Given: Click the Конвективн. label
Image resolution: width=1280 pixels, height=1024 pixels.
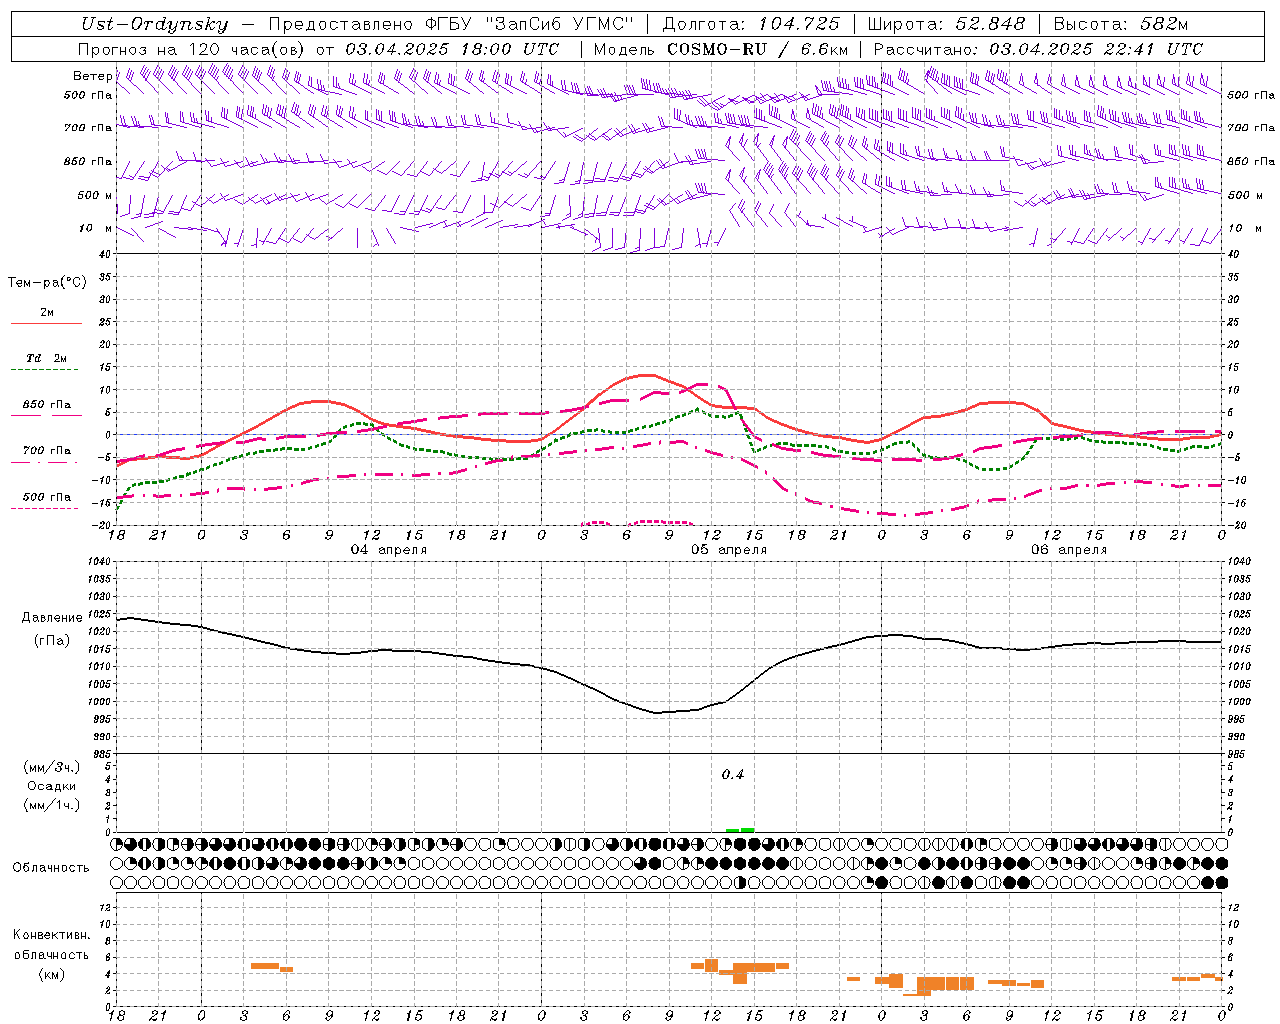Looking at the screenshot, I should [52, 935].
